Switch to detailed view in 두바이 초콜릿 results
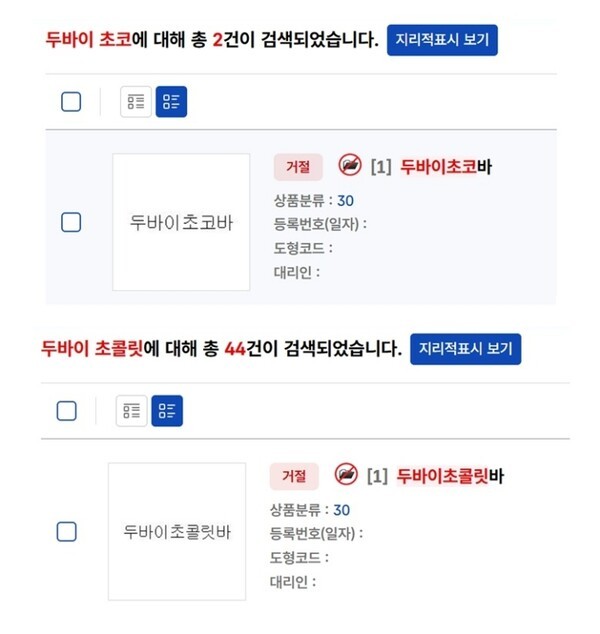This screenshot has height=634, width=600. [x=167, y=411]
